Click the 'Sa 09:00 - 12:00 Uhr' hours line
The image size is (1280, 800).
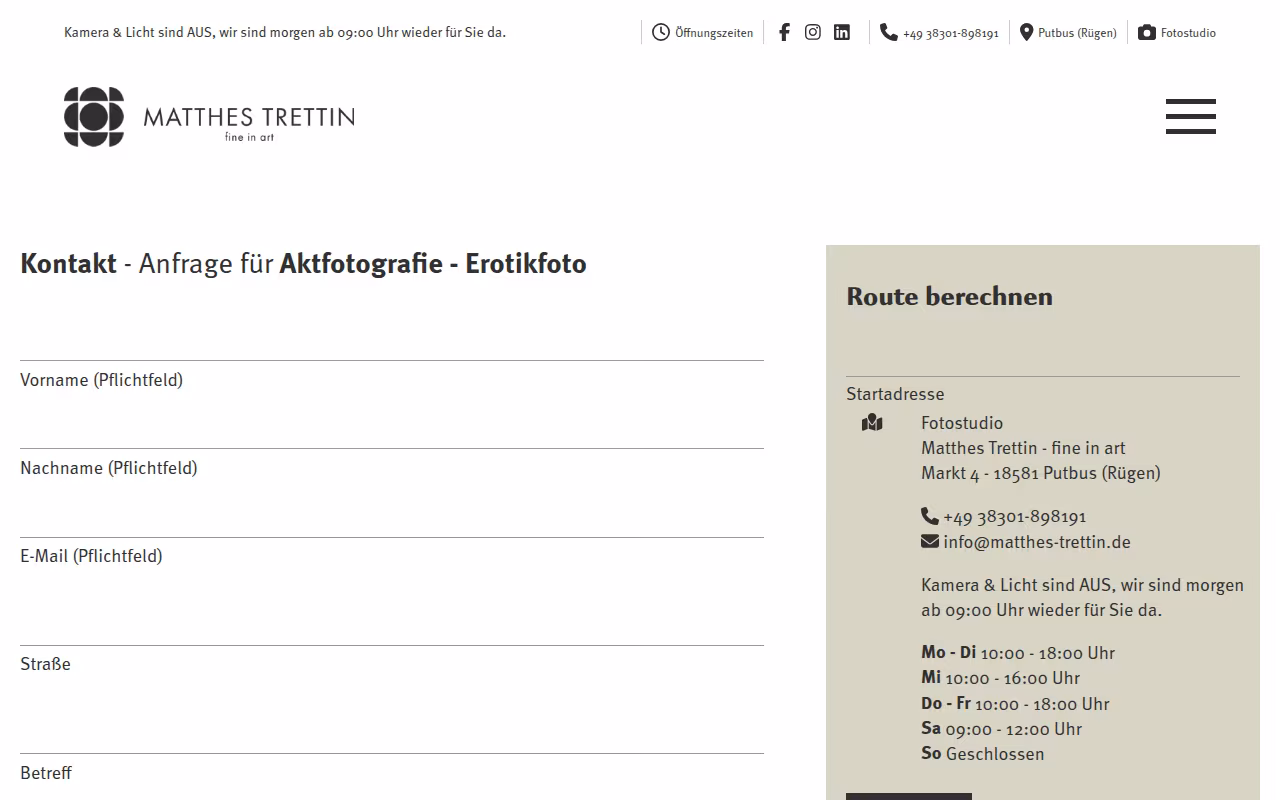click(1001, 729)
